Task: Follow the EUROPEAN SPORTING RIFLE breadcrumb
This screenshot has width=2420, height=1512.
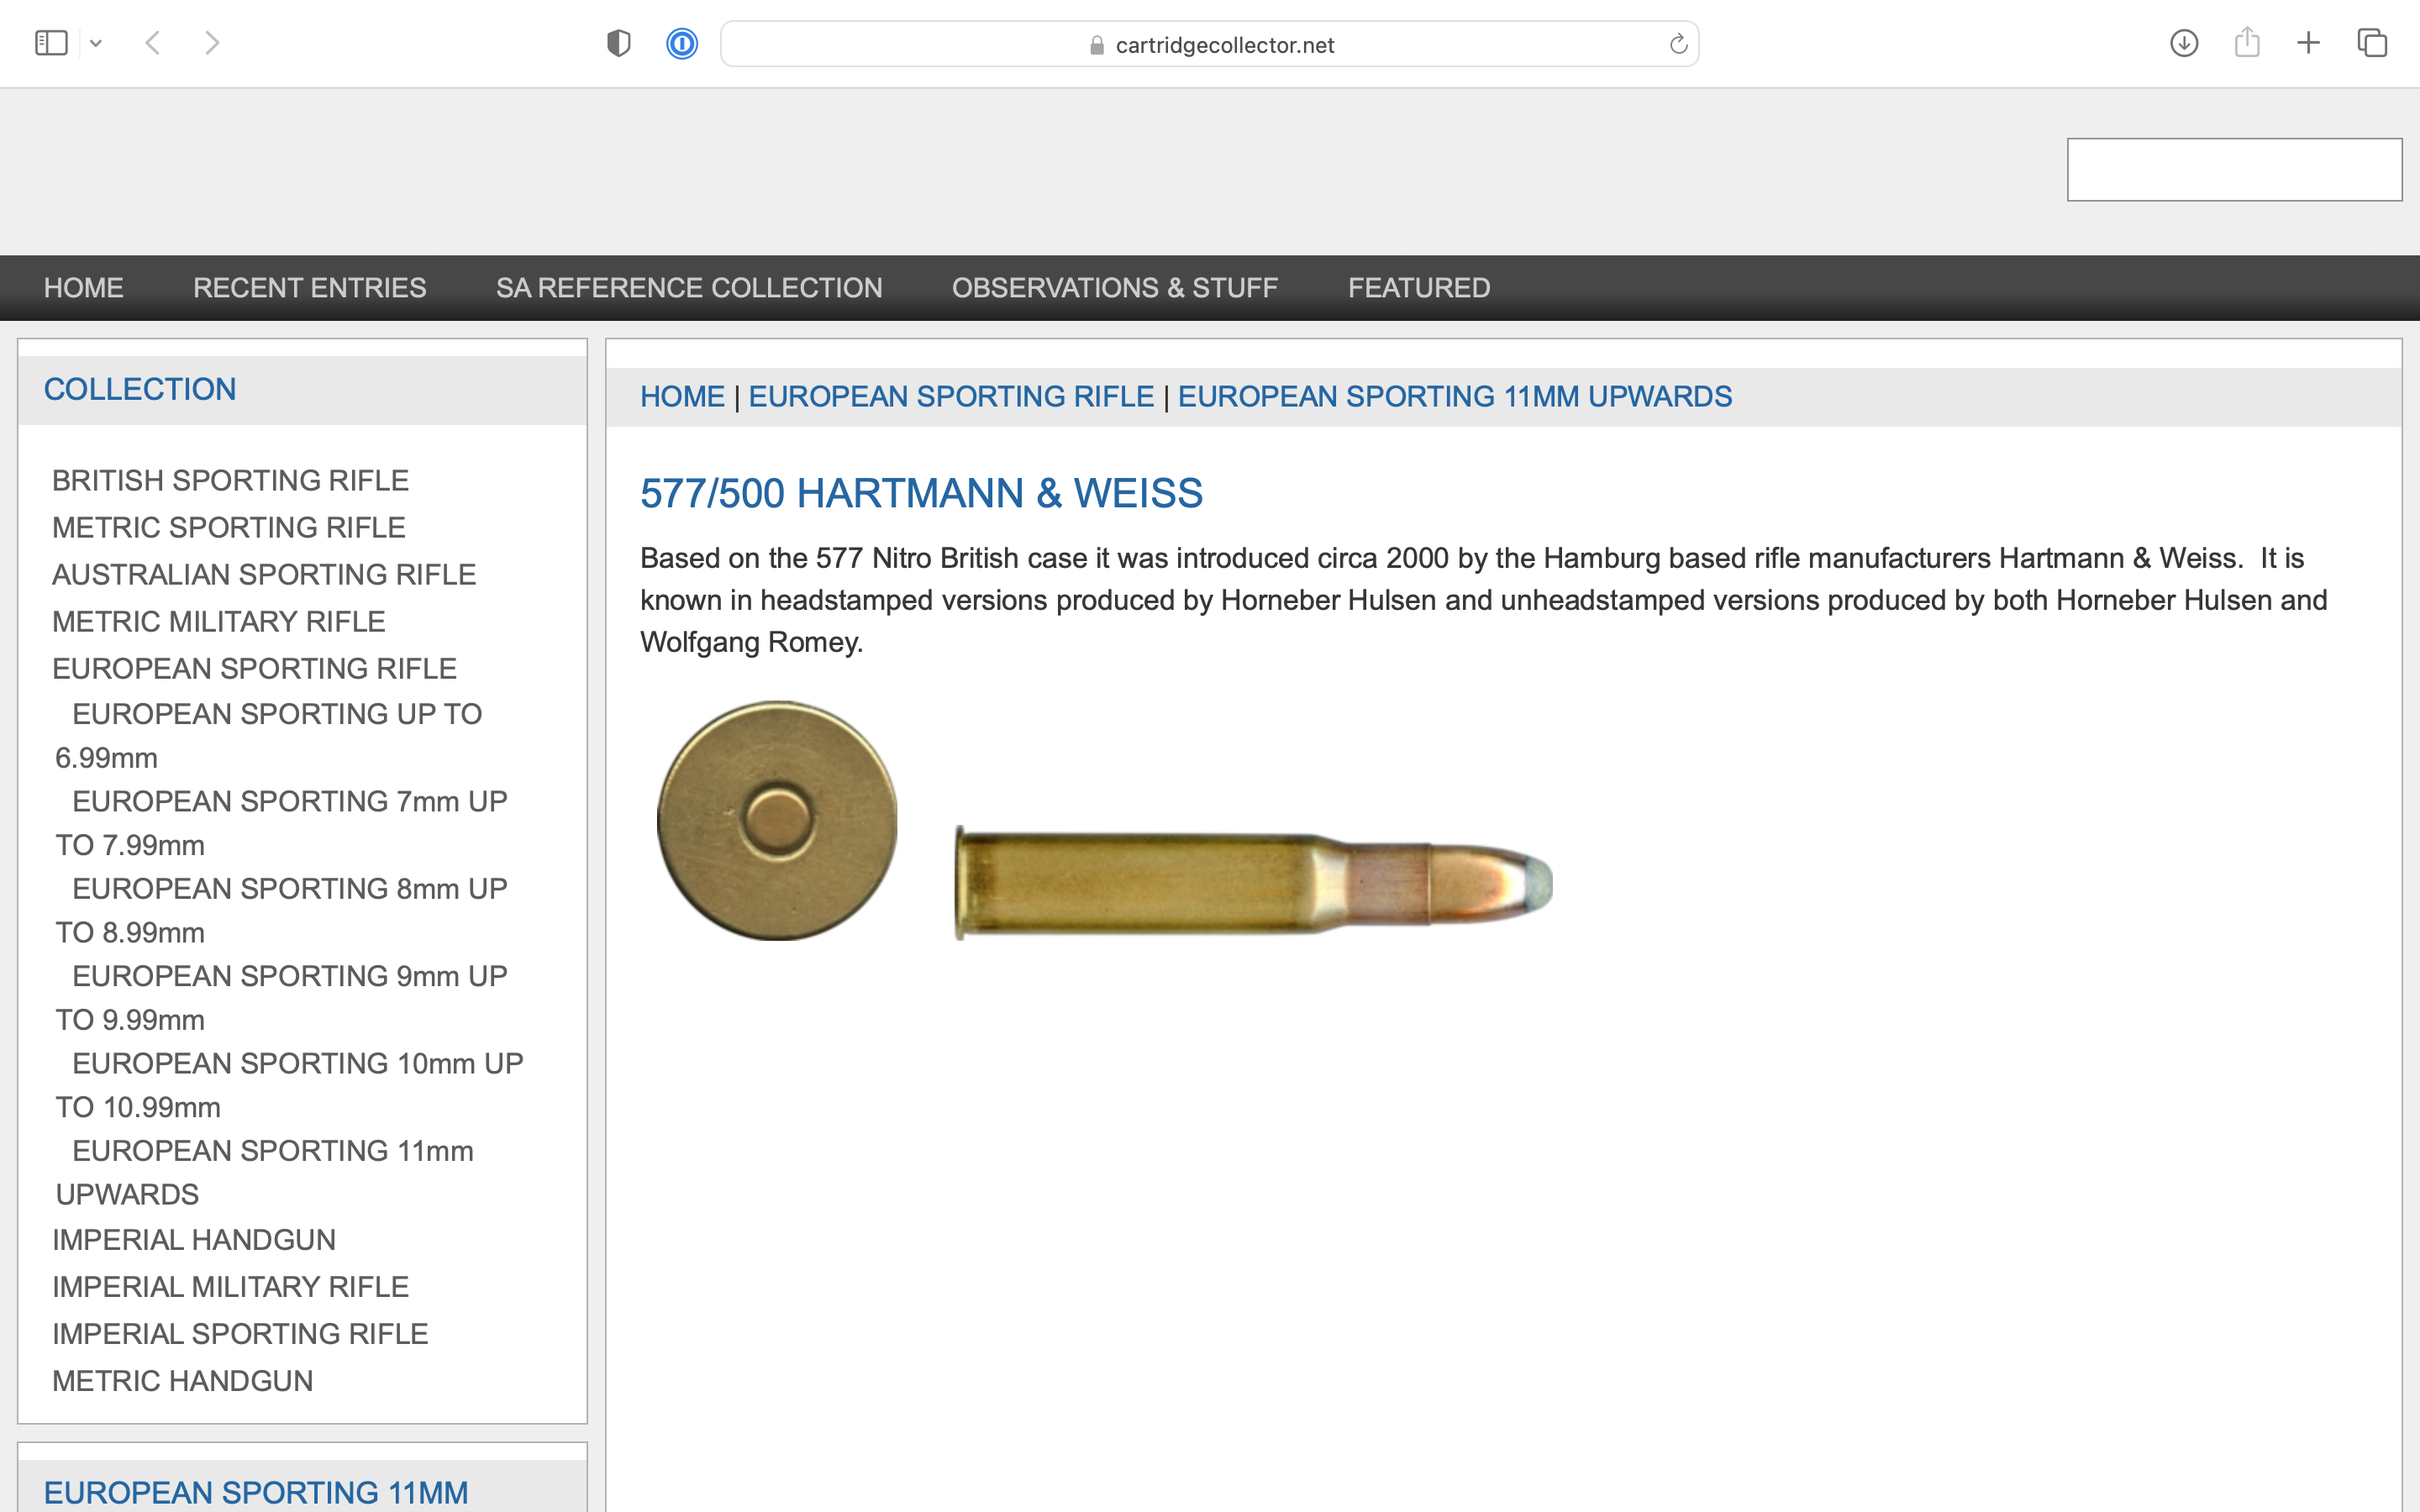Action: pyautogui.click(x=951, y=397)
